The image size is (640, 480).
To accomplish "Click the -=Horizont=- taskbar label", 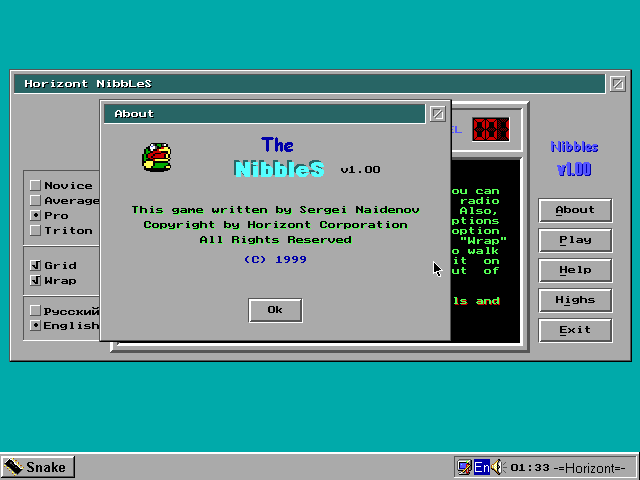I will (589, 468).
